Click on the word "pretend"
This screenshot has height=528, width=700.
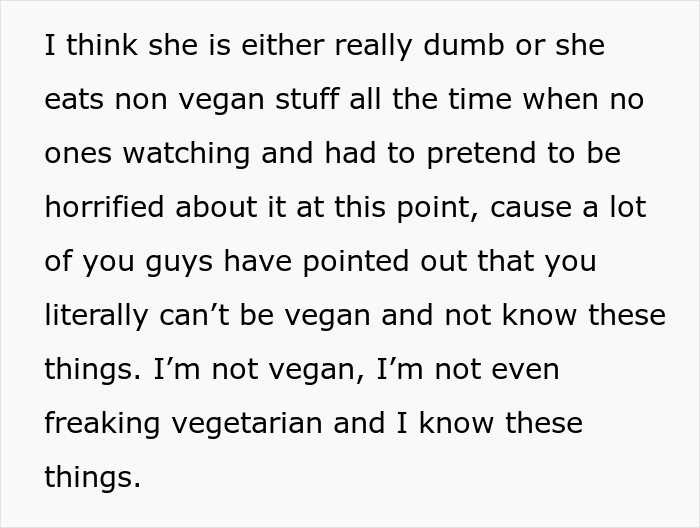(x=482, y=155)
